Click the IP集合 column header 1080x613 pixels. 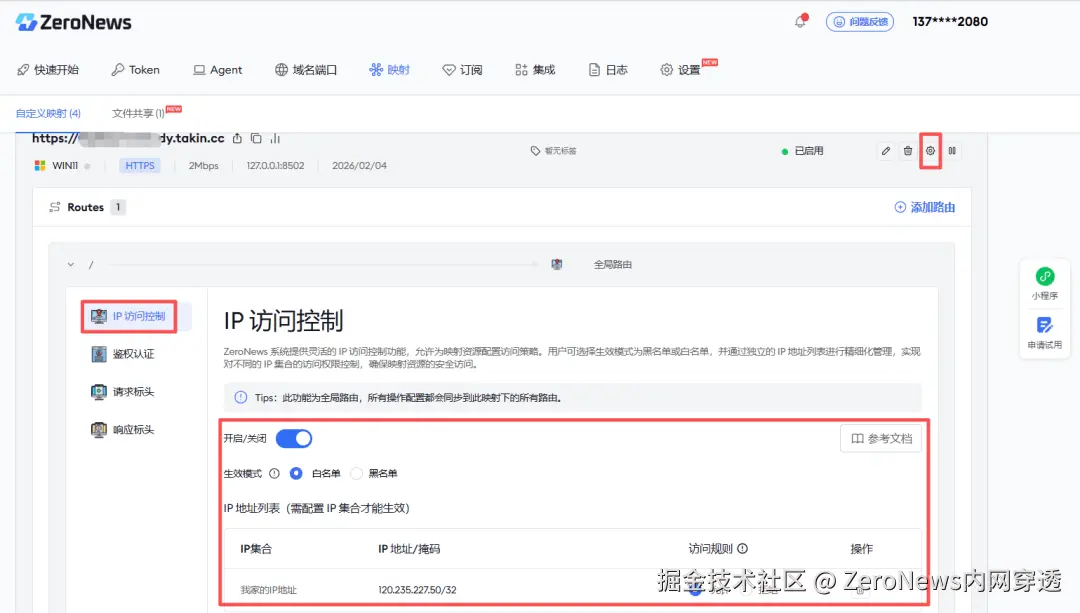(256, 549)
